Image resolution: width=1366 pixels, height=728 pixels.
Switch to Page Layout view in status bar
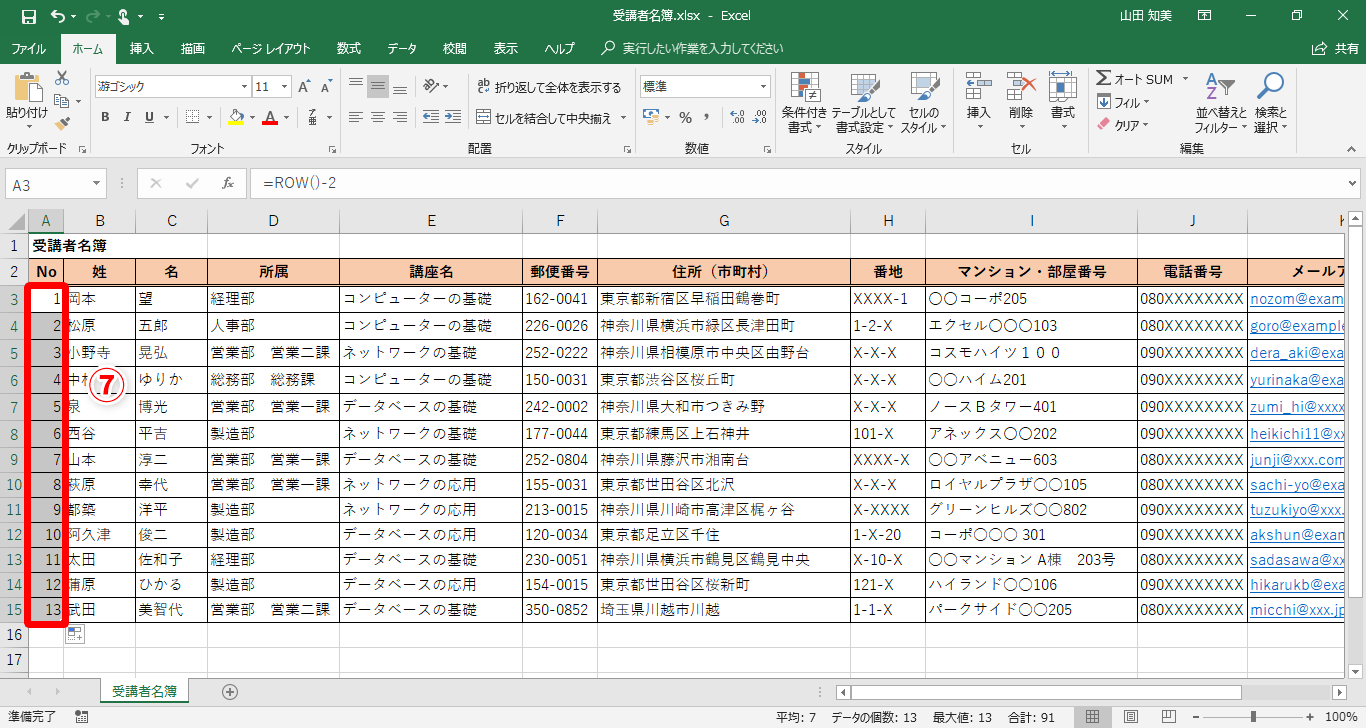click(1129, 717)
